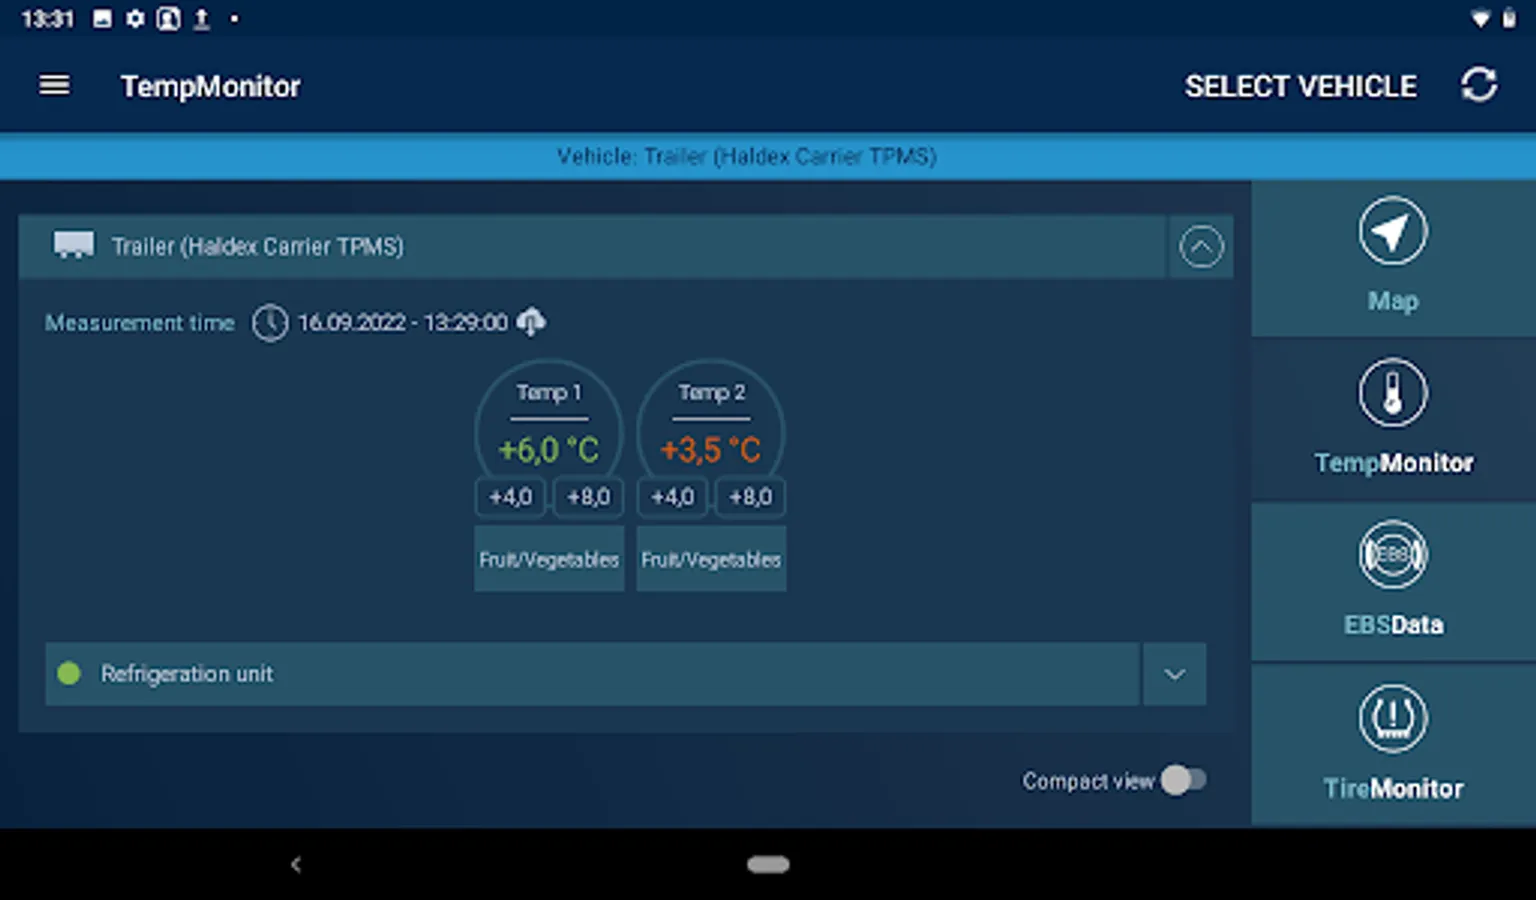Screen dimensions: 1536x900
Task: Tap the Refrigeration unit label
Action: [x=187, y=674]
